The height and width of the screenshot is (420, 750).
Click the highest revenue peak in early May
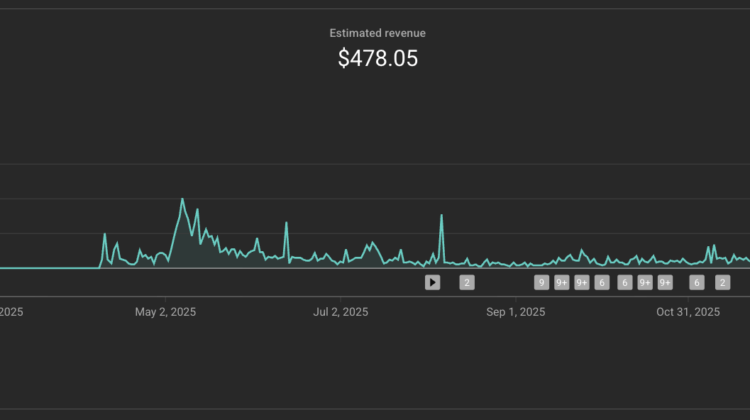tap(182, 199)
